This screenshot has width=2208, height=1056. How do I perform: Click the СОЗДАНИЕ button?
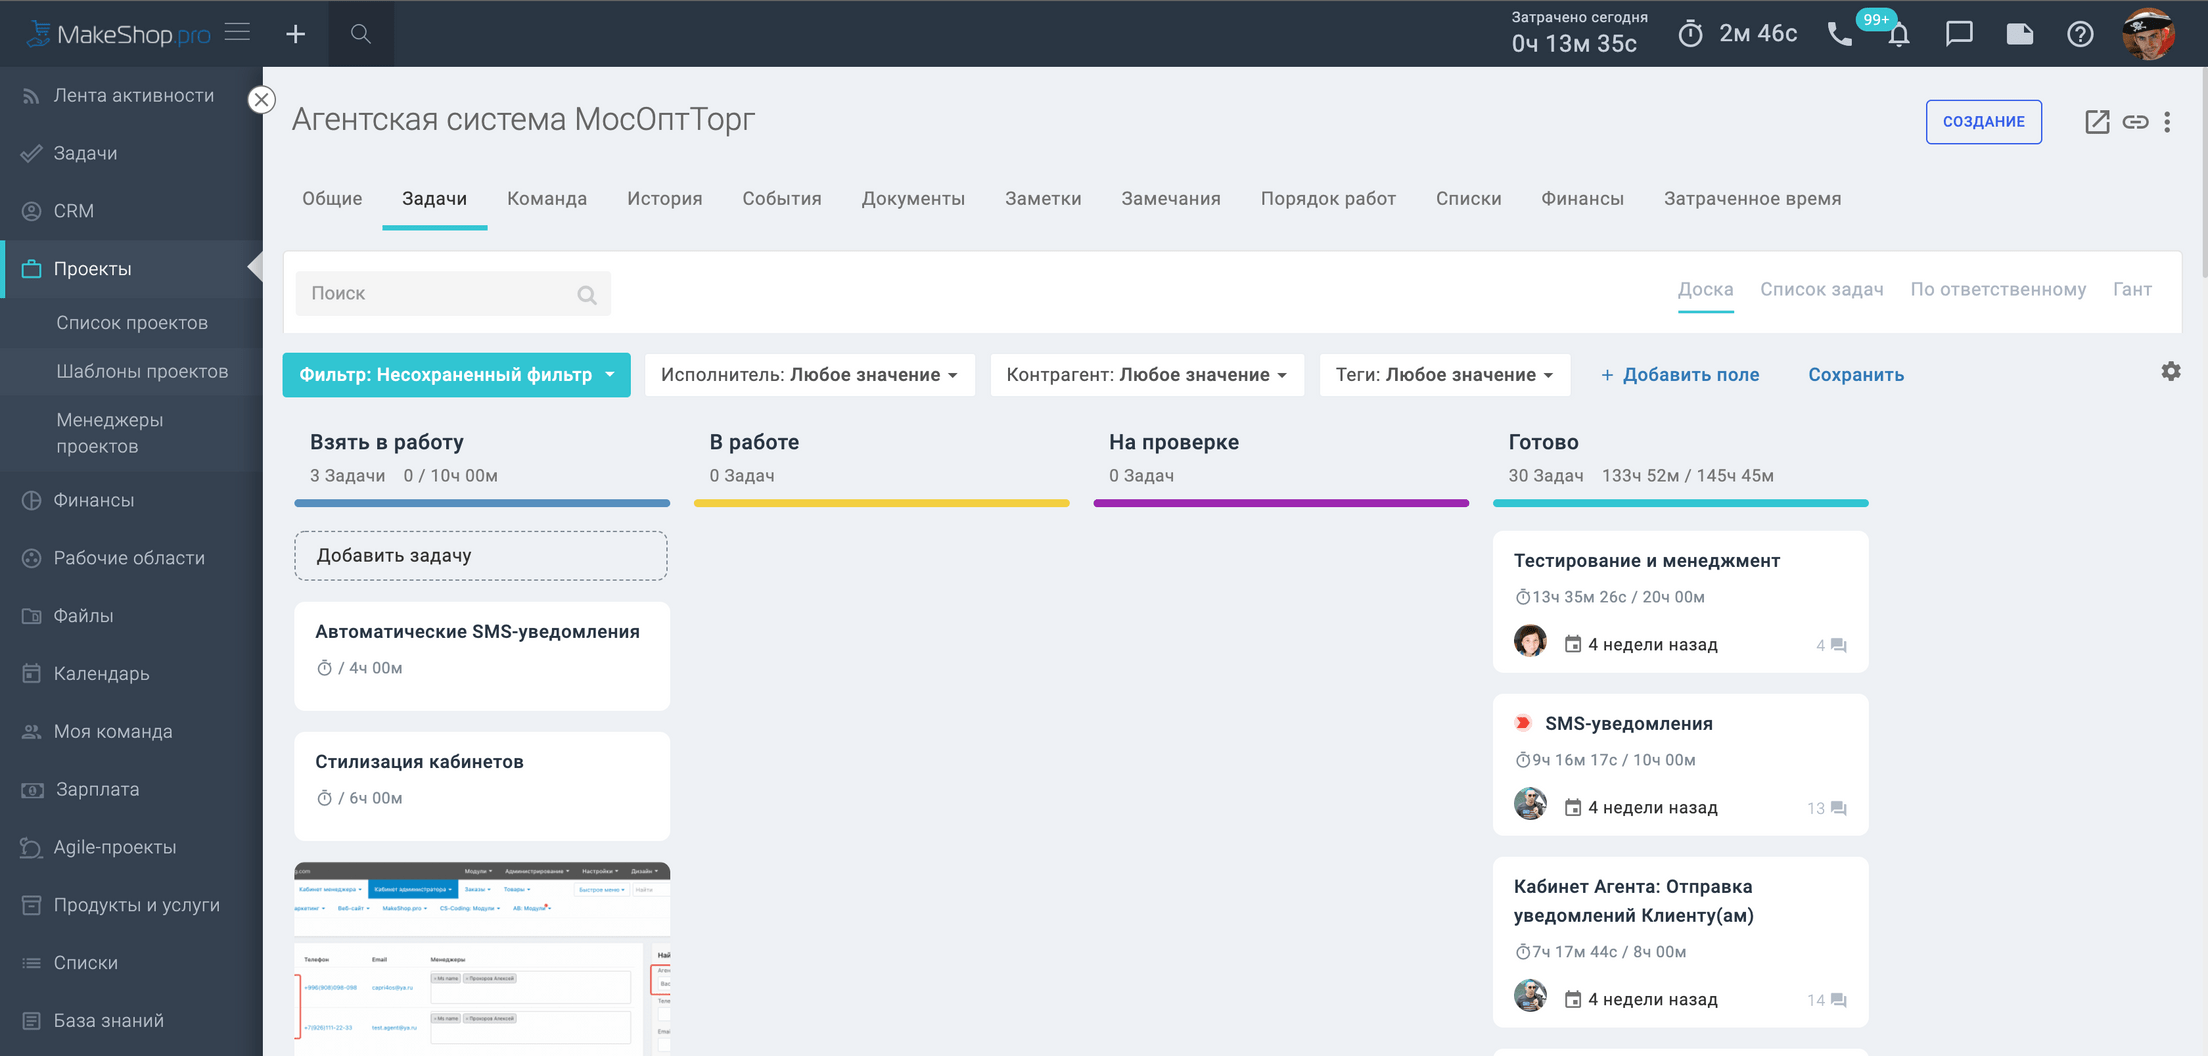point(1983,122)
